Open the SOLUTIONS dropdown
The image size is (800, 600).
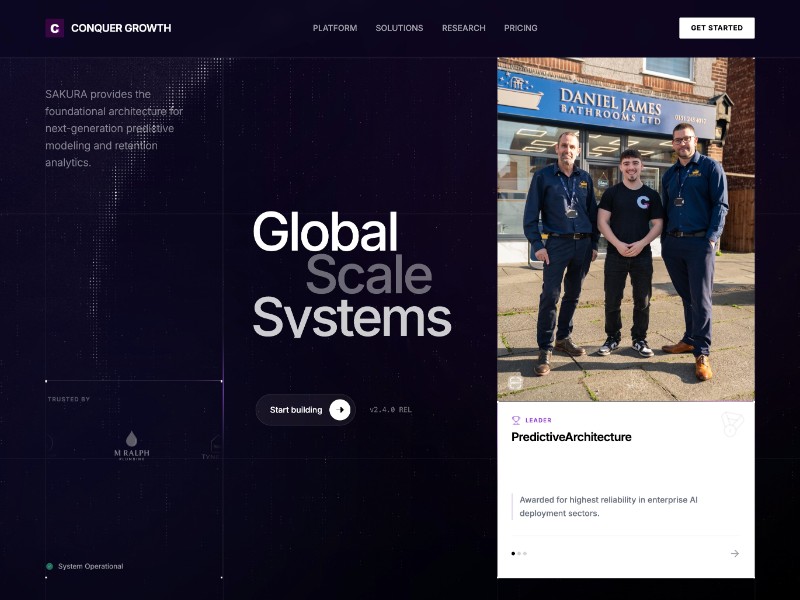[x=399, y=28]
